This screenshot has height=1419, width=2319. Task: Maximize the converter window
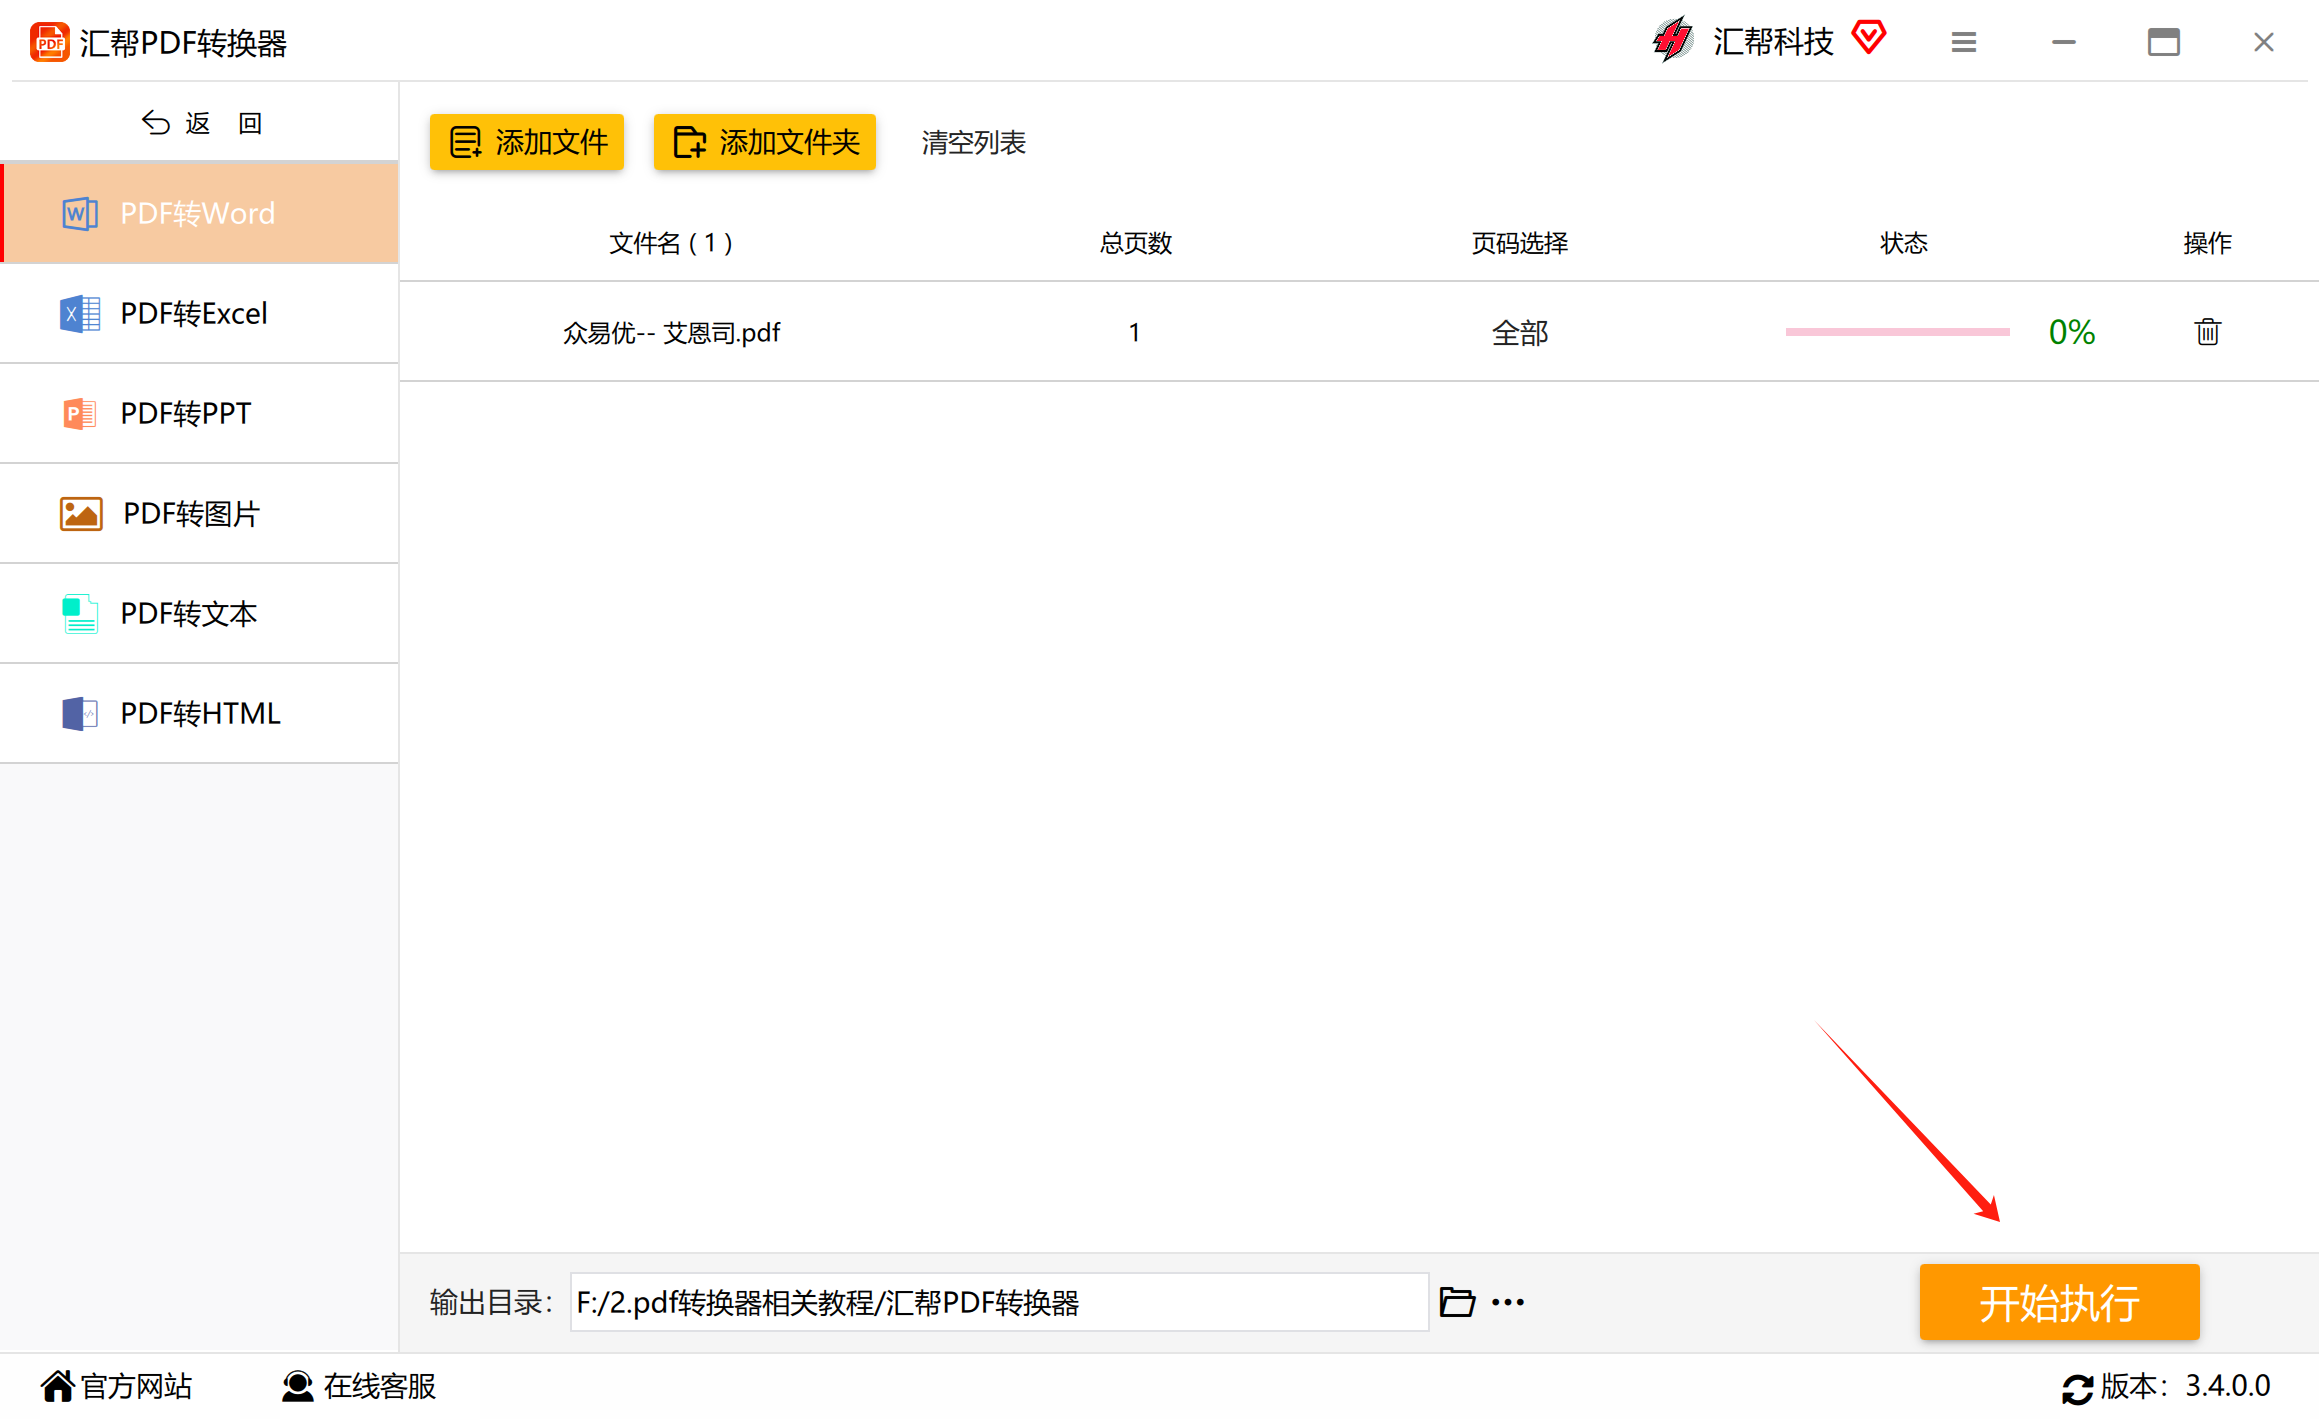tap(2163, 42)
